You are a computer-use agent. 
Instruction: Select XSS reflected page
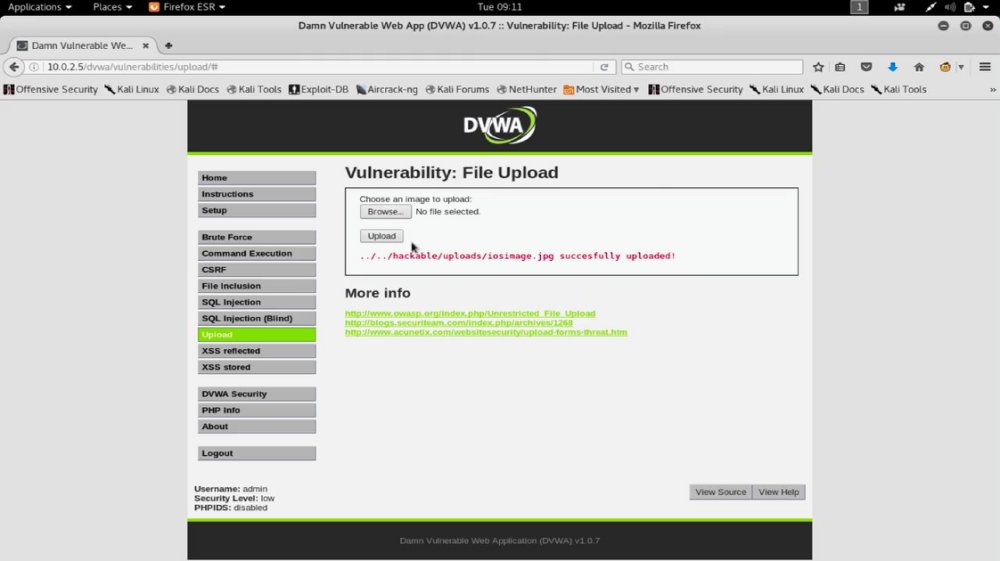256,351
